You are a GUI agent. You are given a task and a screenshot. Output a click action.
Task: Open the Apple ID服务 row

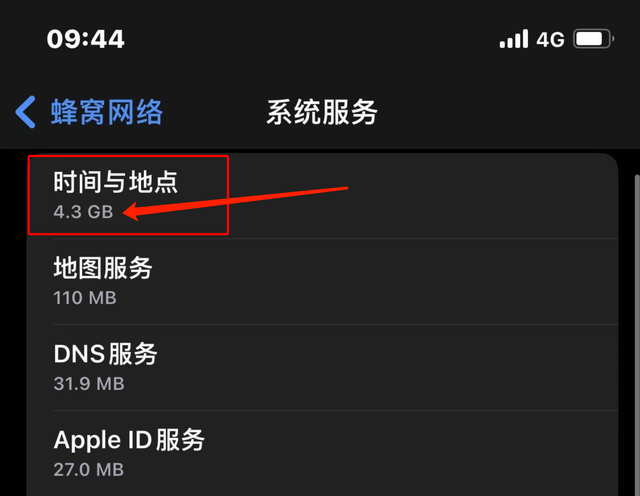point(322,453)
